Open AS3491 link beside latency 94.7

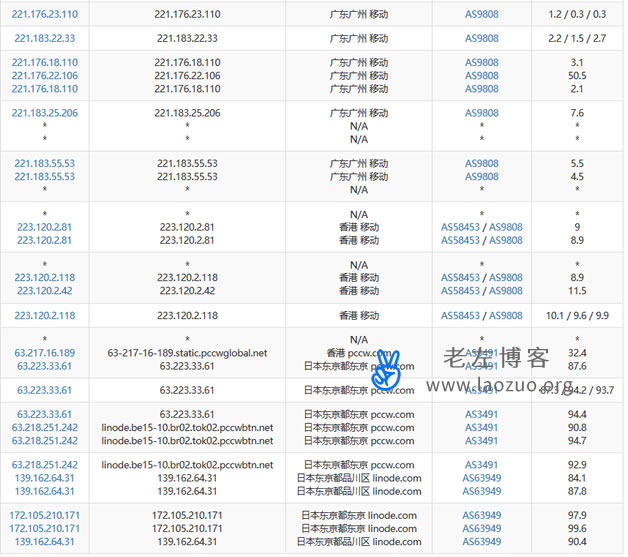click(481, 440)
